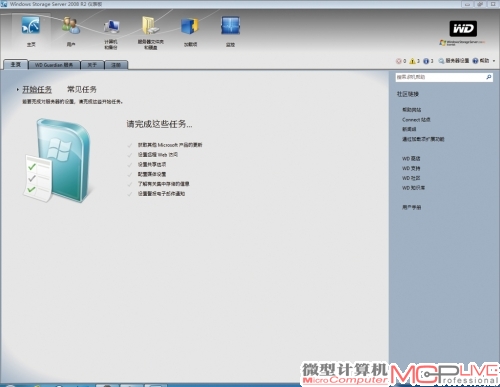500x387 pixels.
Task: Click the search magnifier in help box
Action: tap(489, 77)
